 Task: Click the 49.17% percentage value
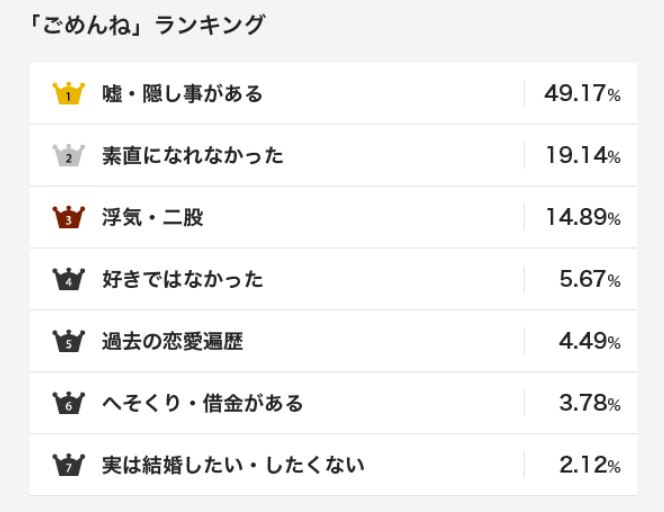click(582, 94)
